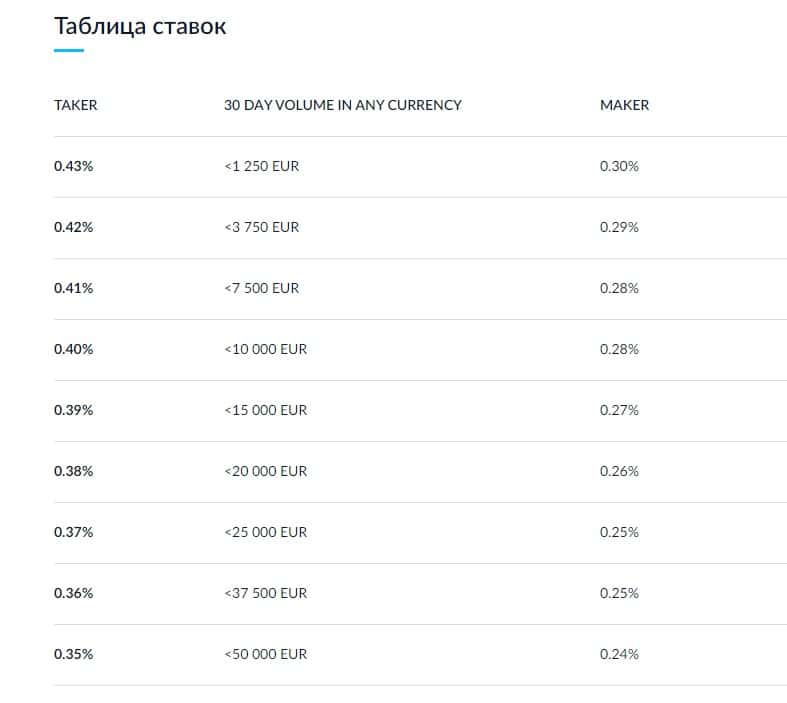Click the "Таблица ставок" heading

140,27
